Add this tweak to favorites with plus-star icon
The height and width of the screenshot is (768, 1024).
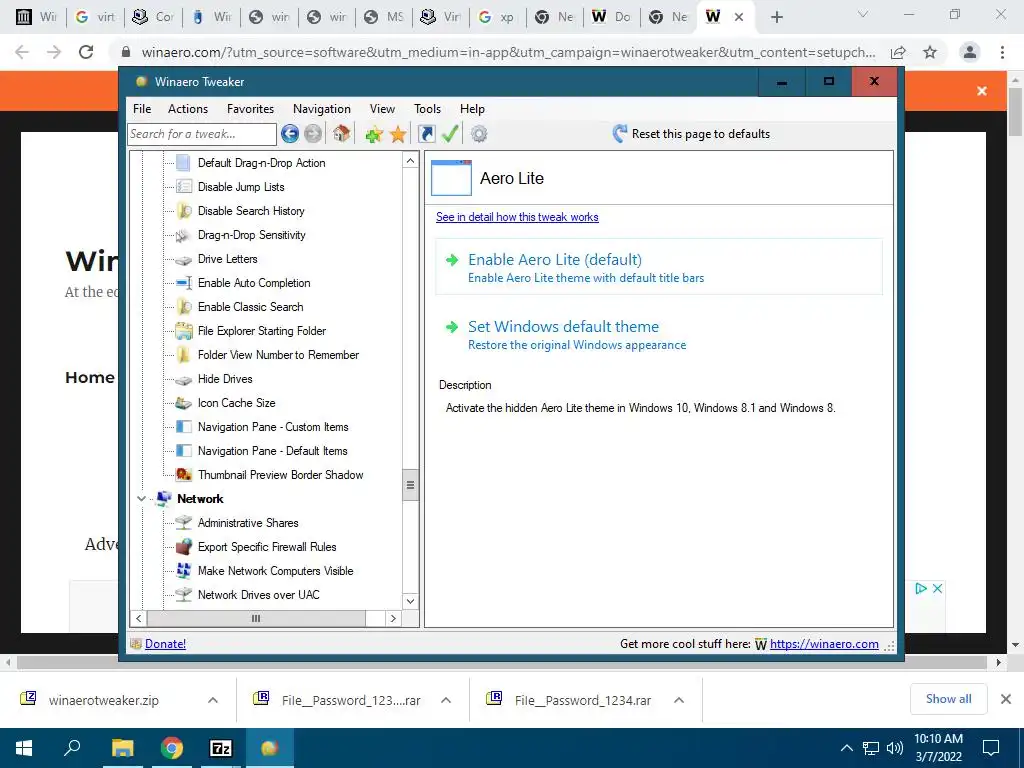(374, 135)
